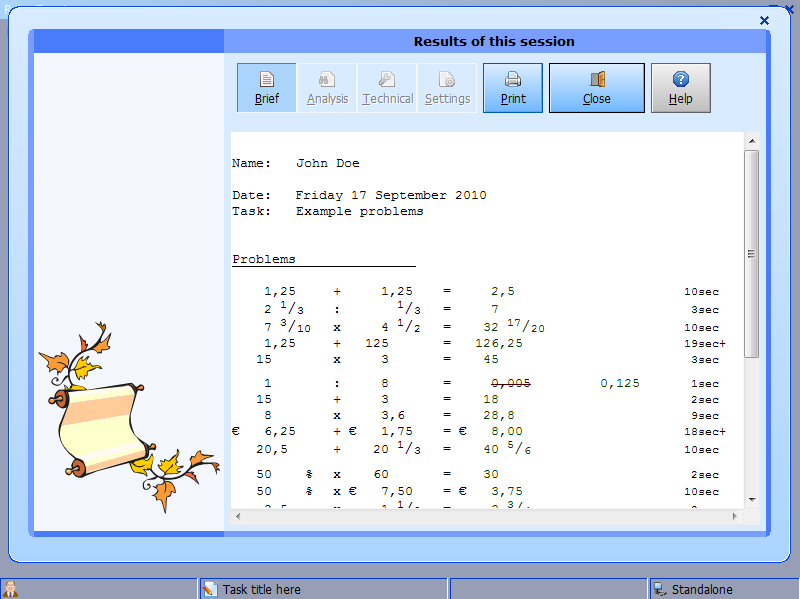The image size is (800, 599).
Task: Click the horizontal scrollbar right arrow
Action: 735,516
